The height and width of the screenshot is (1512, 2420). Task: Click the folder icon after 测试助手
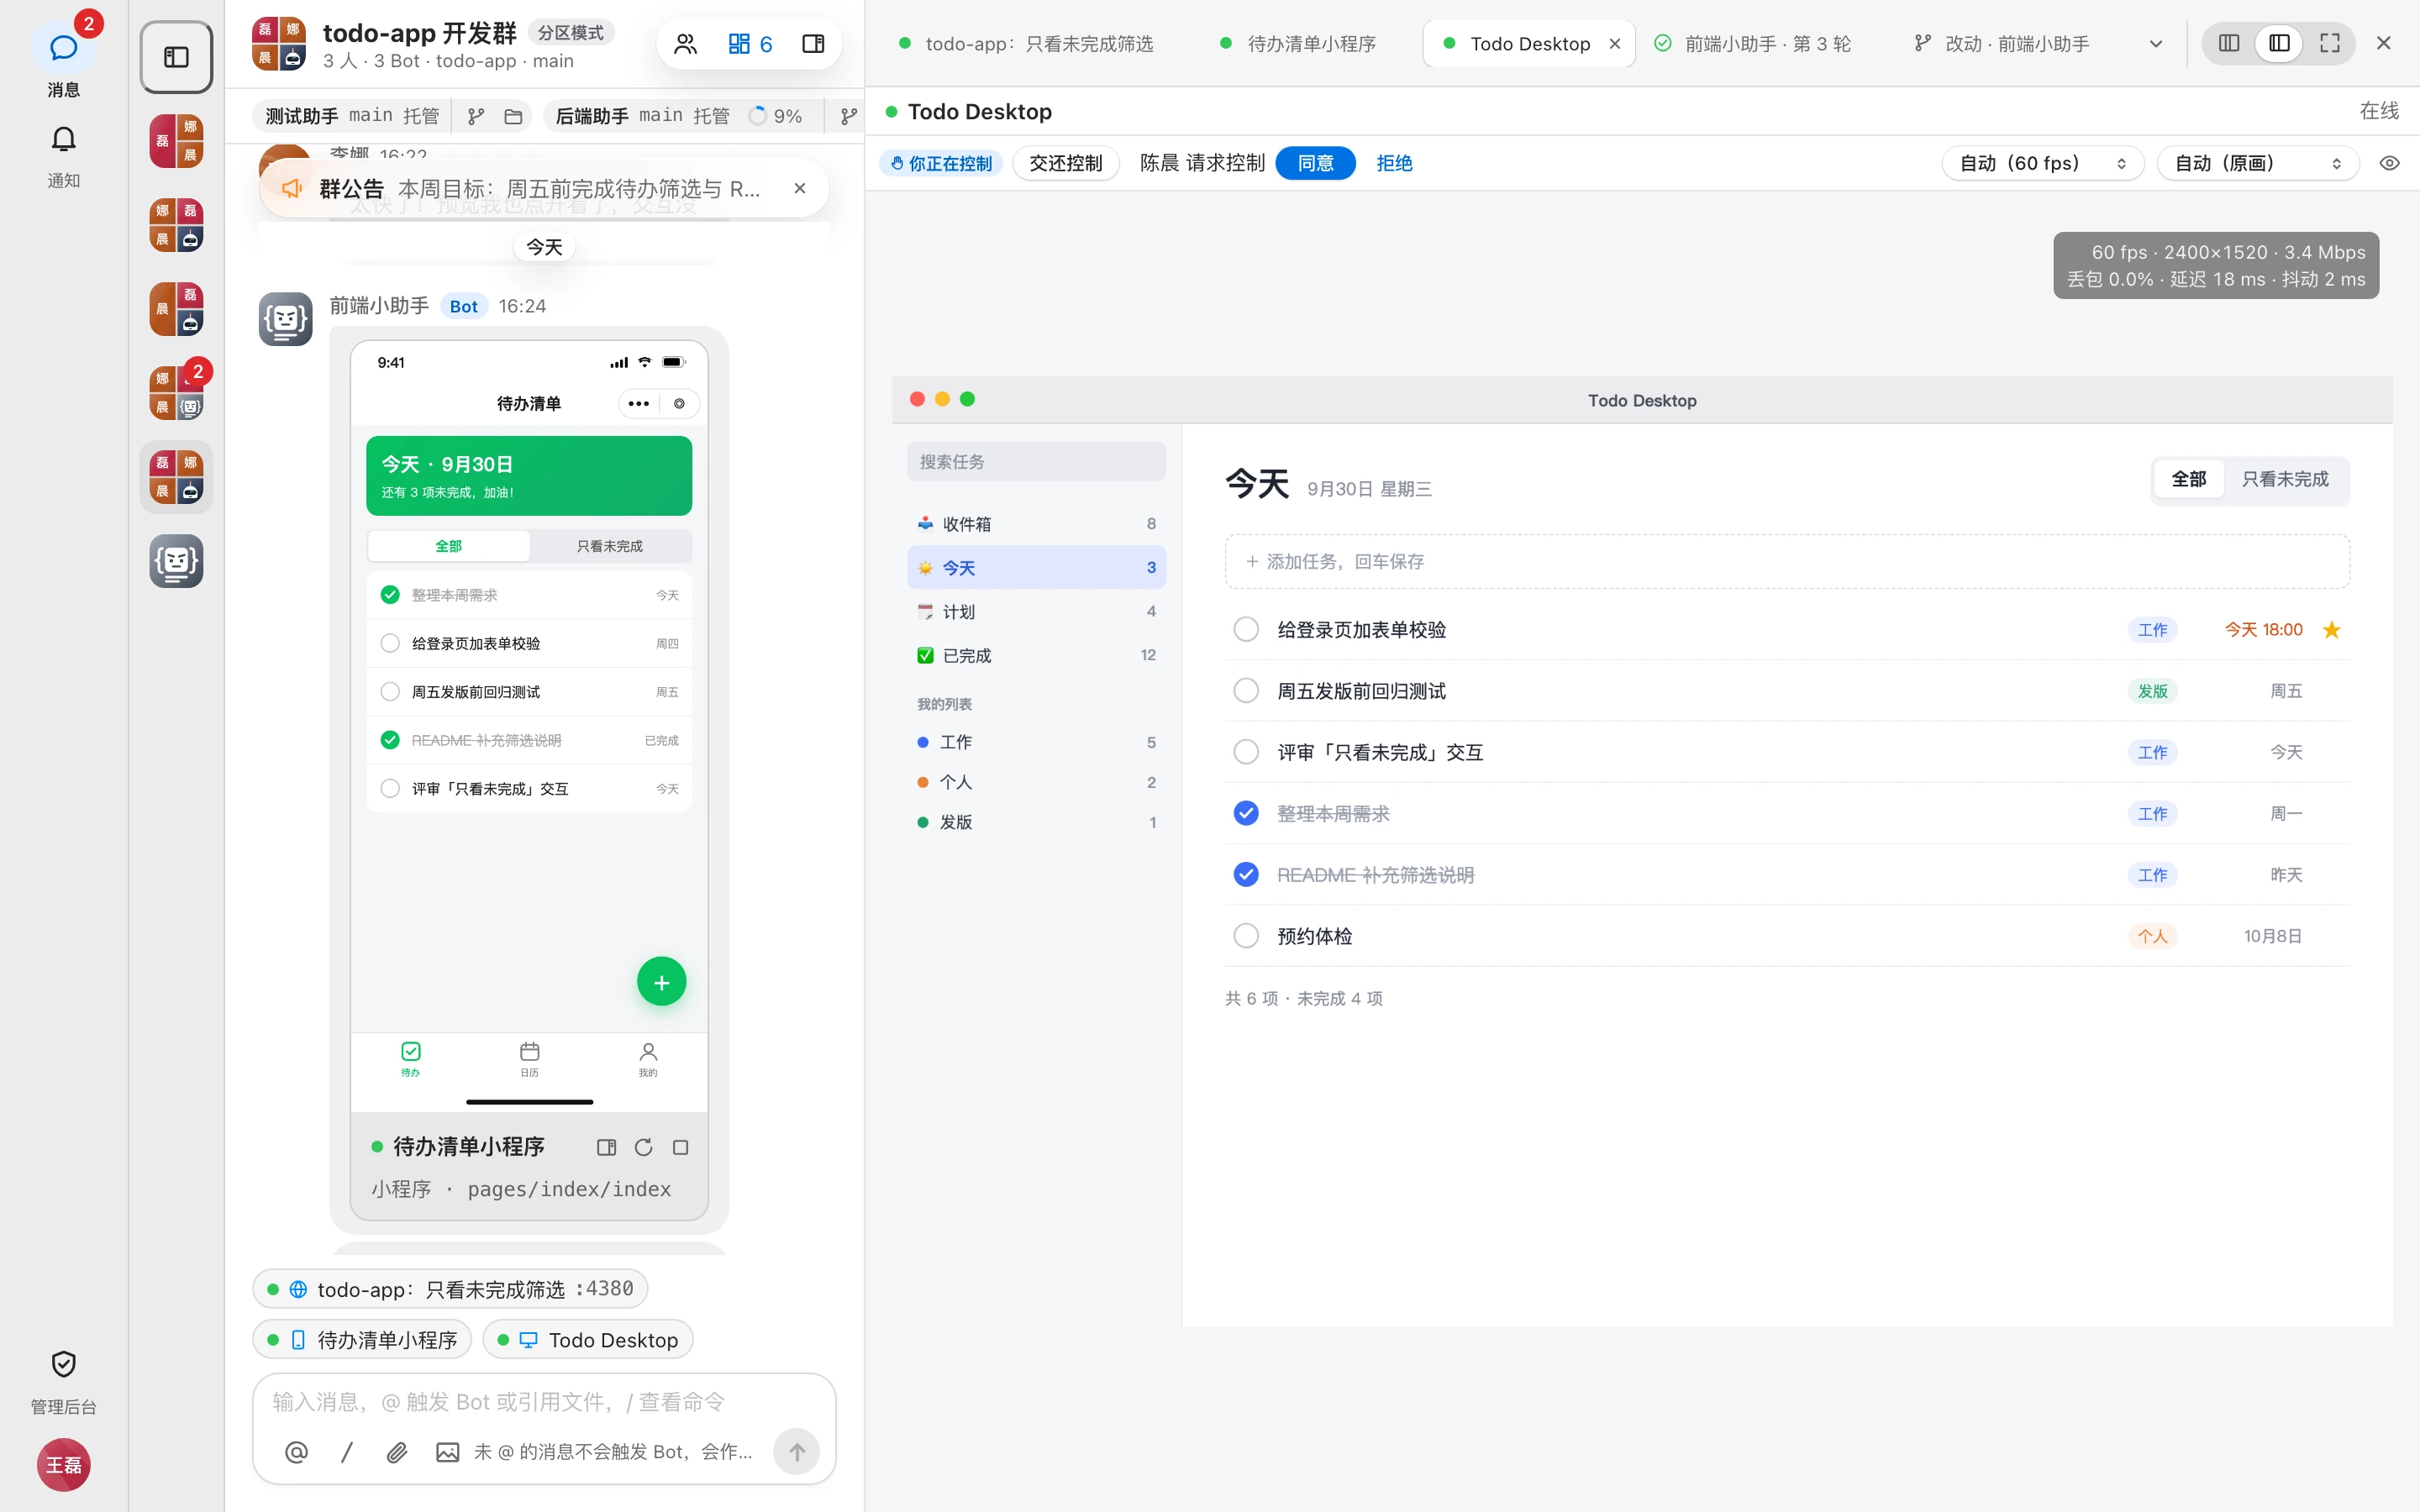point(513,116)
